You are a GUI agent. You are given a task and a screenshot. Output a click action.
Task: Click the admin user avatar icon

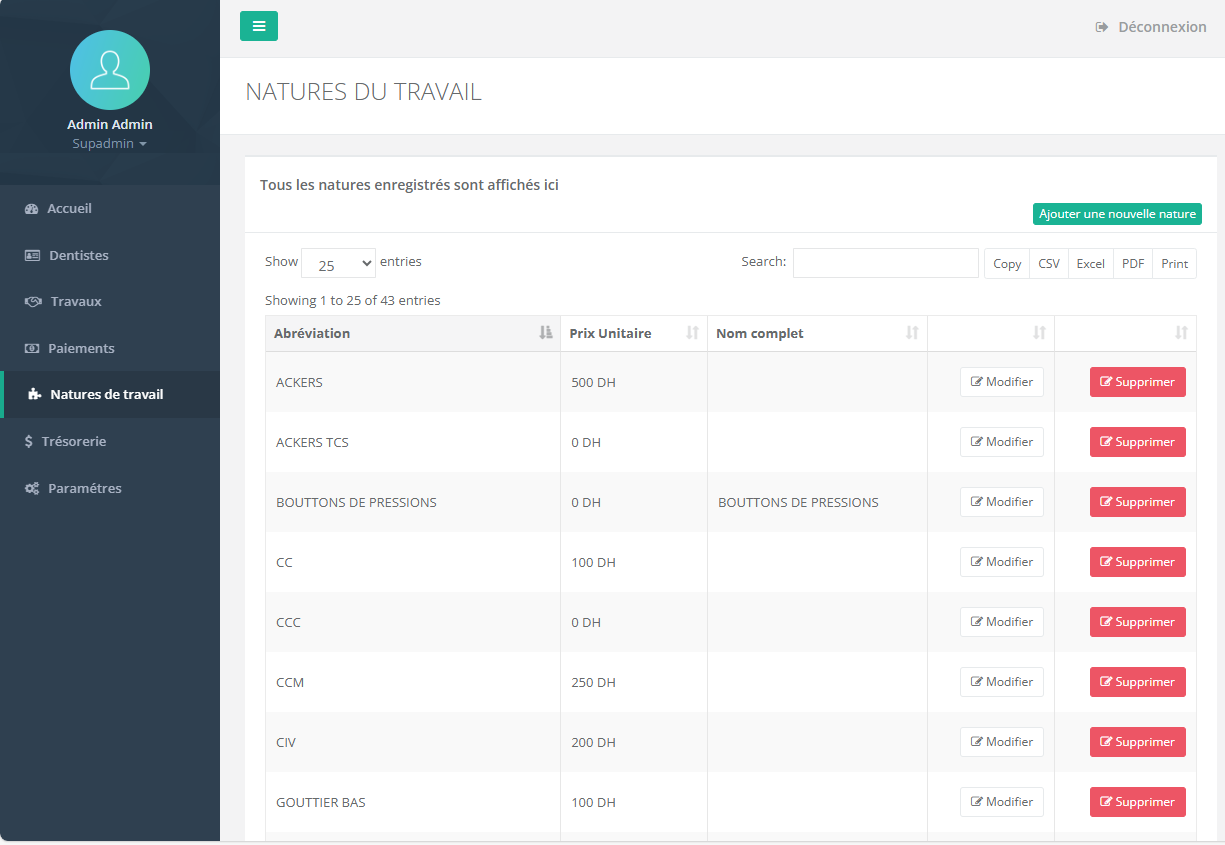(110, 70)
